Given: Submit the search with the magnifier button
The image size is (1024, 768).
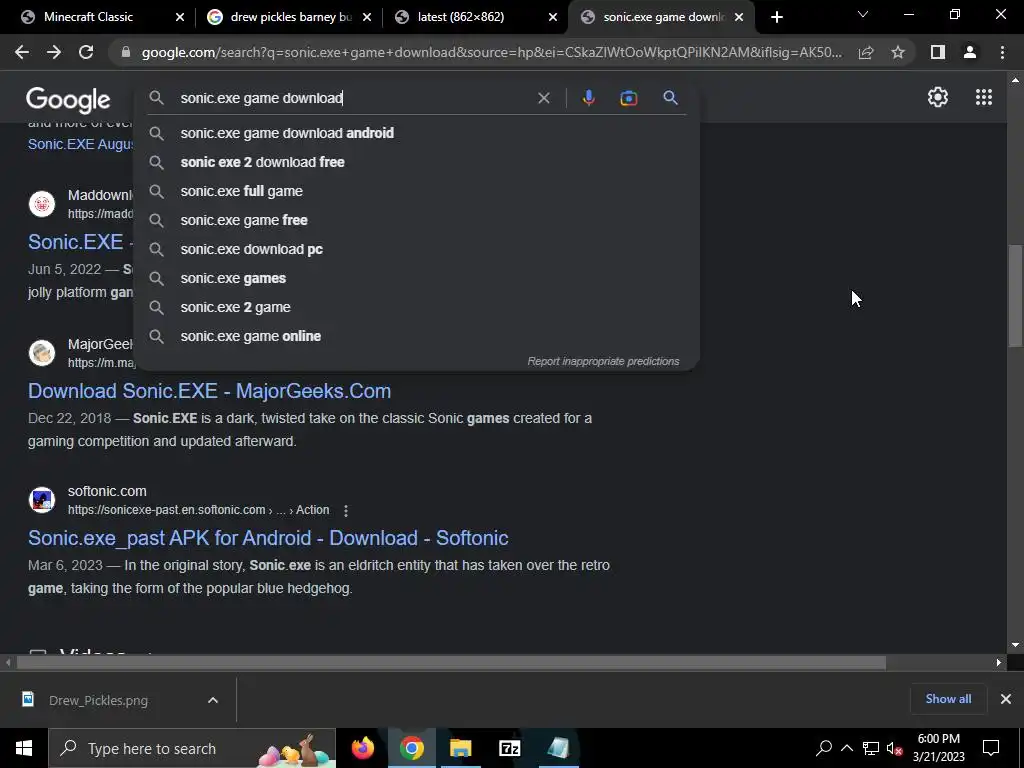Looking at the screenshot, I should click(x=670, y=98).
